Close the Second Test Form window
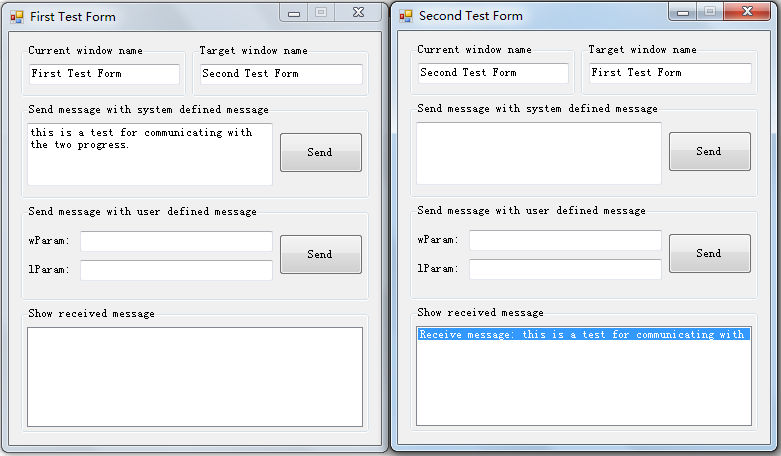Image resolution: width=781 pixels, height=456 pixels. tap(747, 11)
